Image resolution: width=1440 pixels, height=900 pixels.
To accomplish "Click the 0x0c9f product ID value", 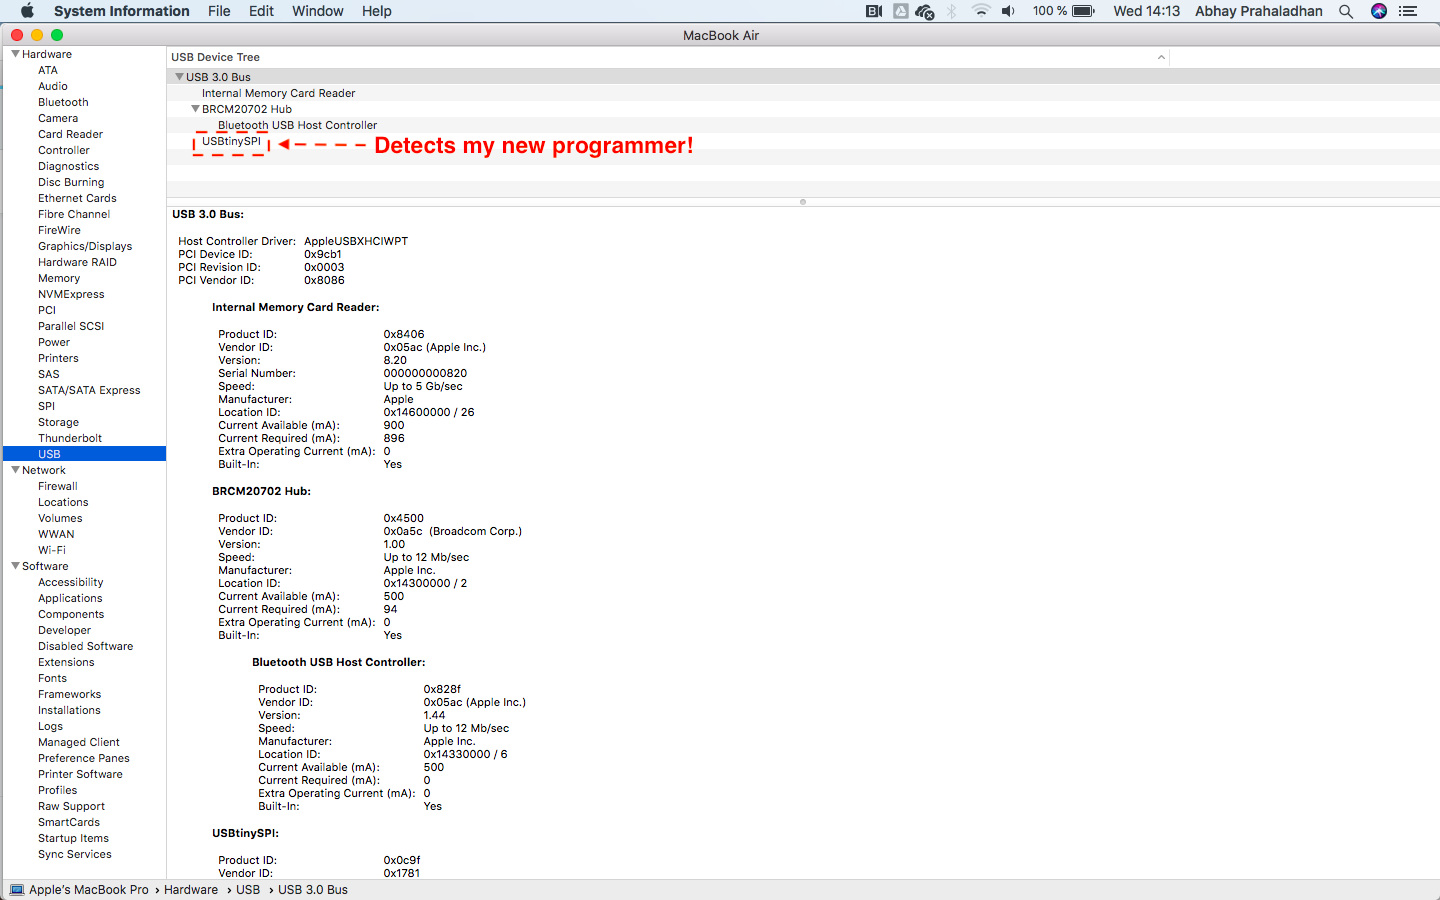I will pyautogui.click(x=402, y=860).
